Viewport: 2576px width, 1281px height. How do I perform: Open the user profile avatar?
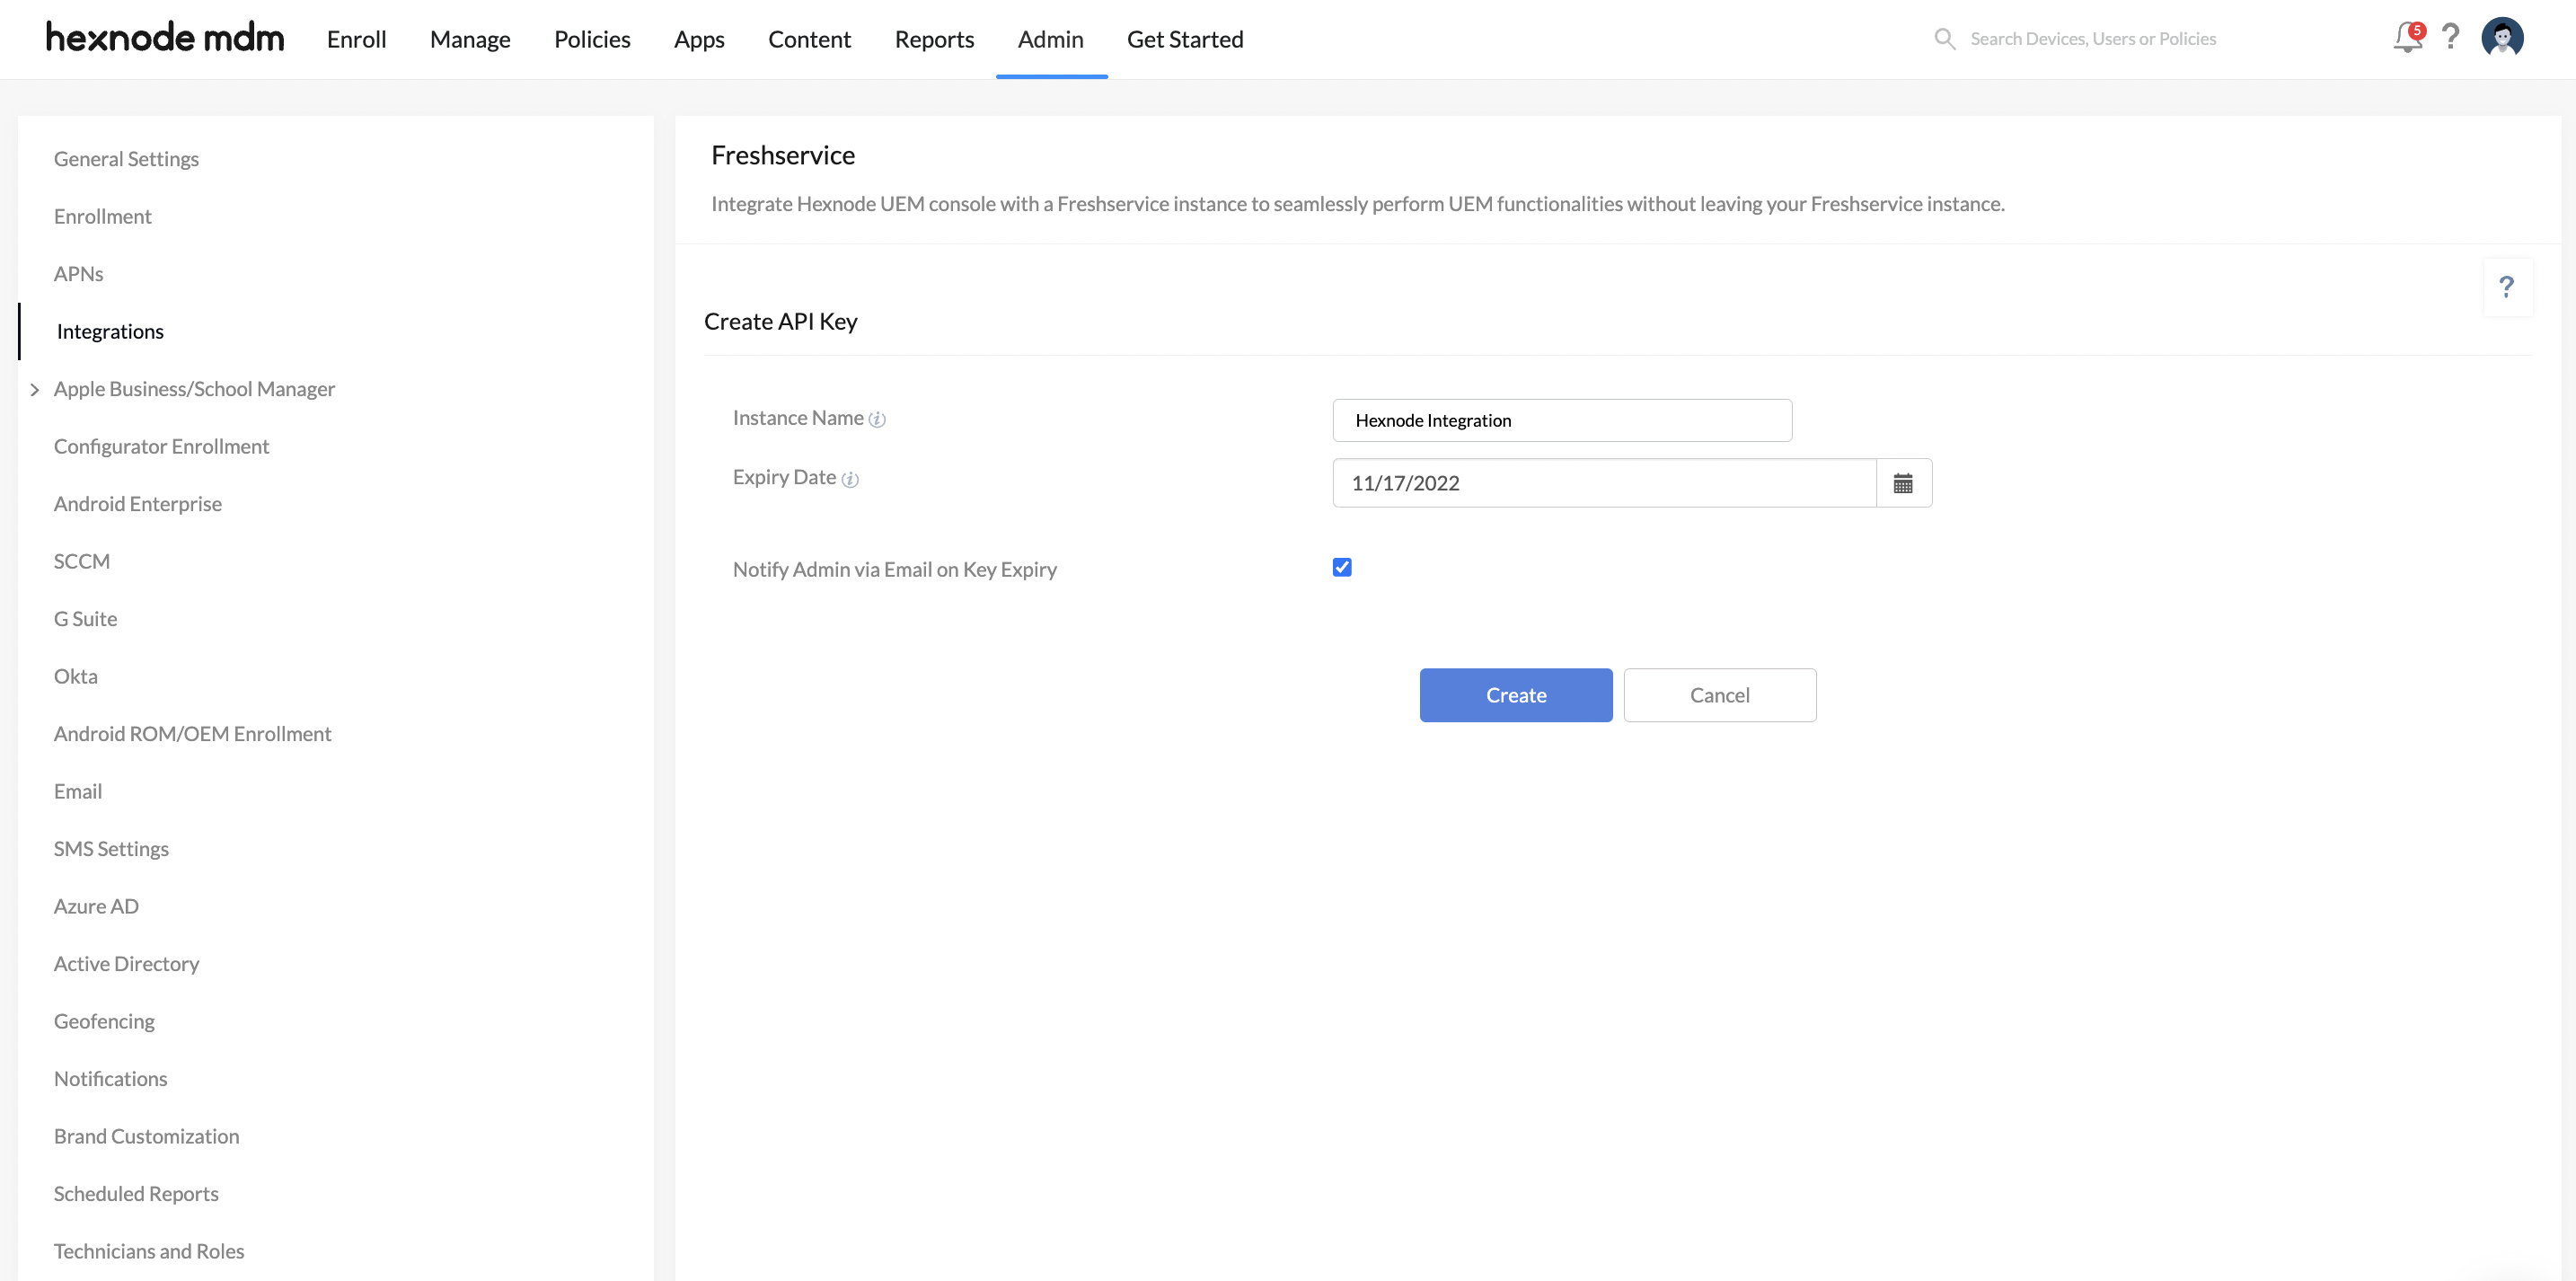point(2502,38)
